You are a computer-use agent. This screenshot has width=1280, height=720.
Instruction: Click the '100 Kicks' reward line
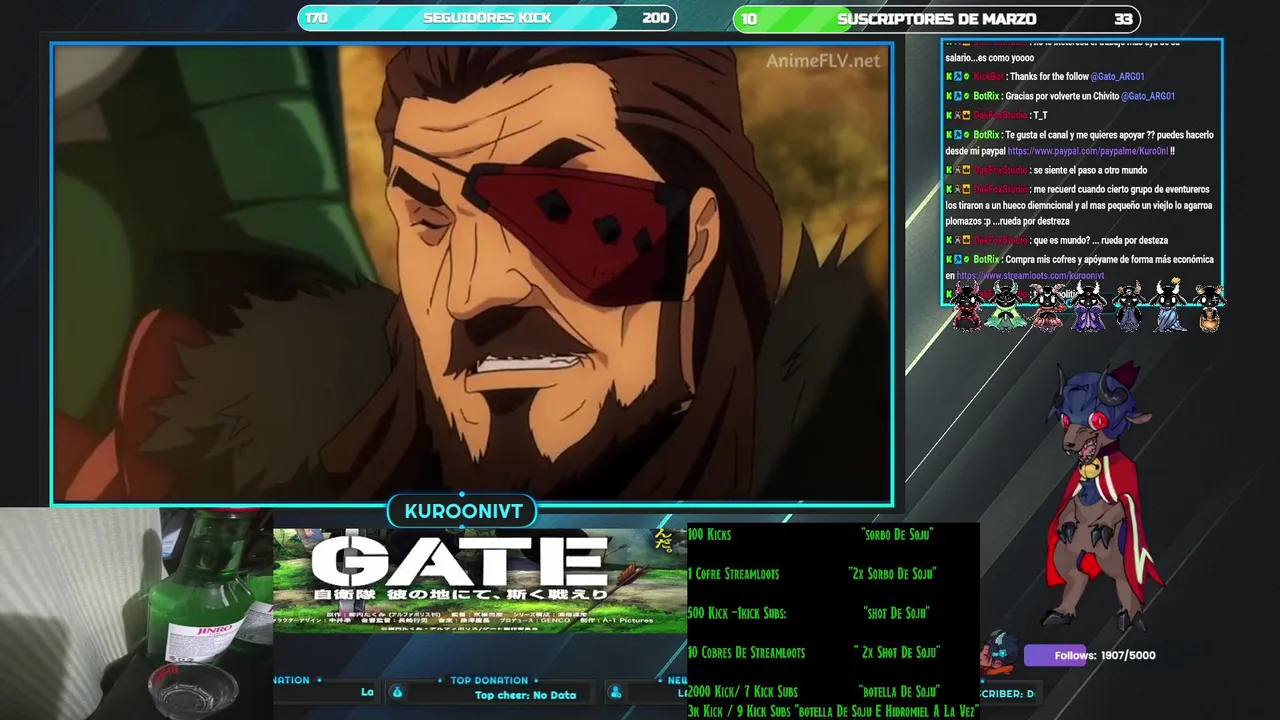tap(709, 535)
